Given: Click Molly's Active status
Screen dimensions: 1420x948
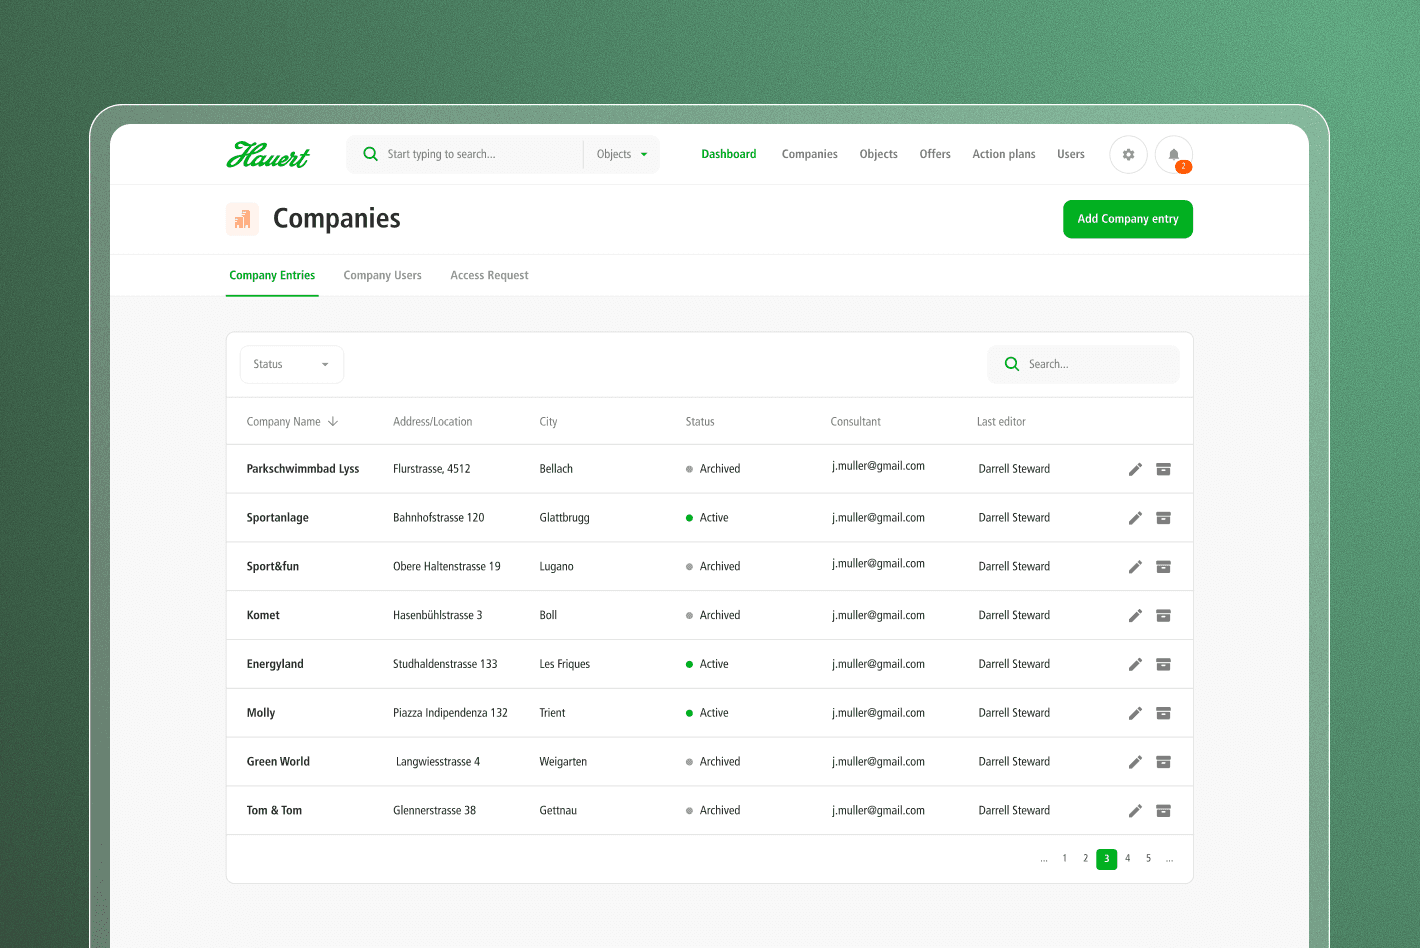Looking at the screenshot, I should tap(707, 713).
